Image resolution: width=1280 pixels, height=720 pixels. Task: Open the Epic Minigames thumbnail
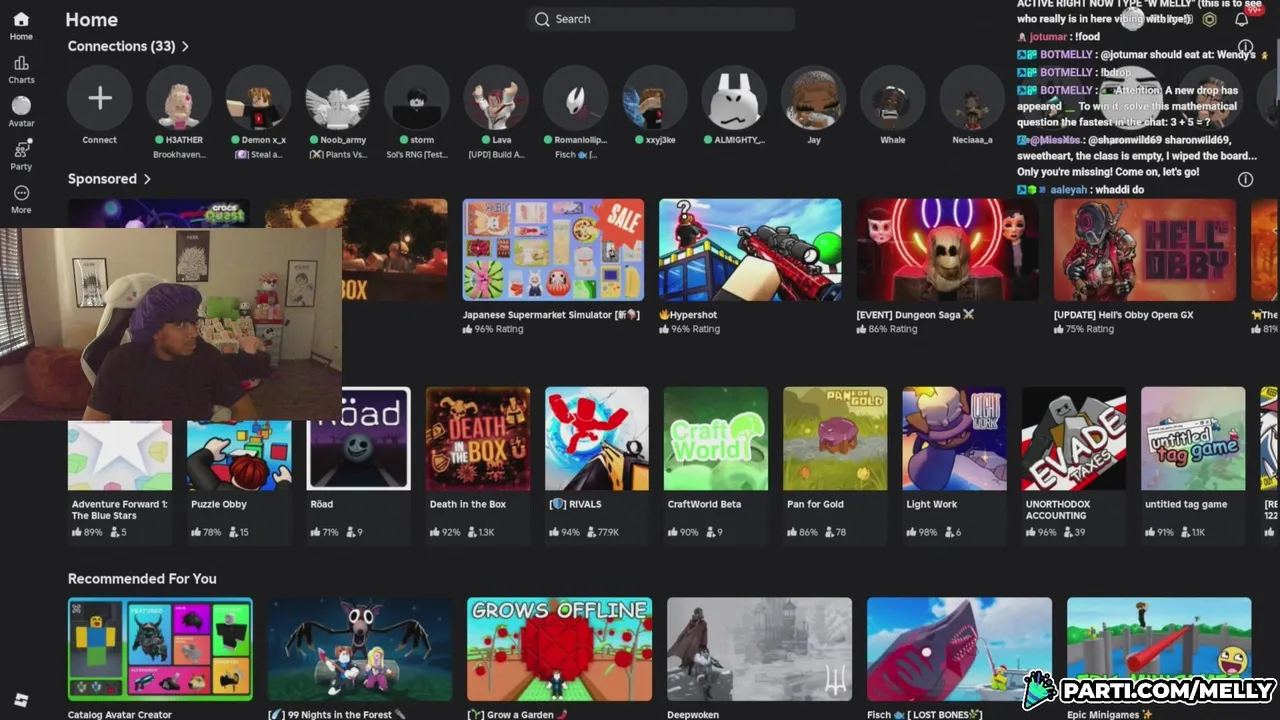[x=1159, y=649]
